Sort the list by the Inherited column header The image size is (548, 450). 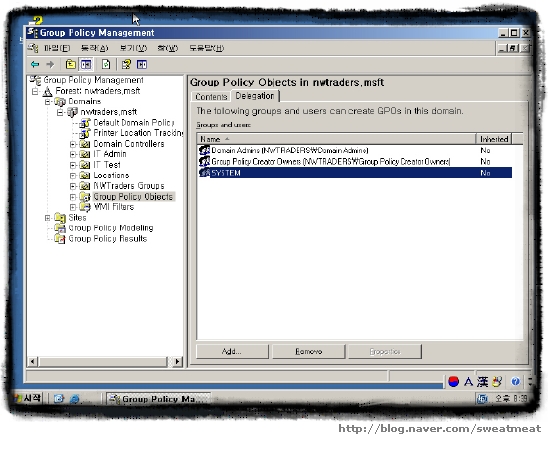[x=494, y=139]
